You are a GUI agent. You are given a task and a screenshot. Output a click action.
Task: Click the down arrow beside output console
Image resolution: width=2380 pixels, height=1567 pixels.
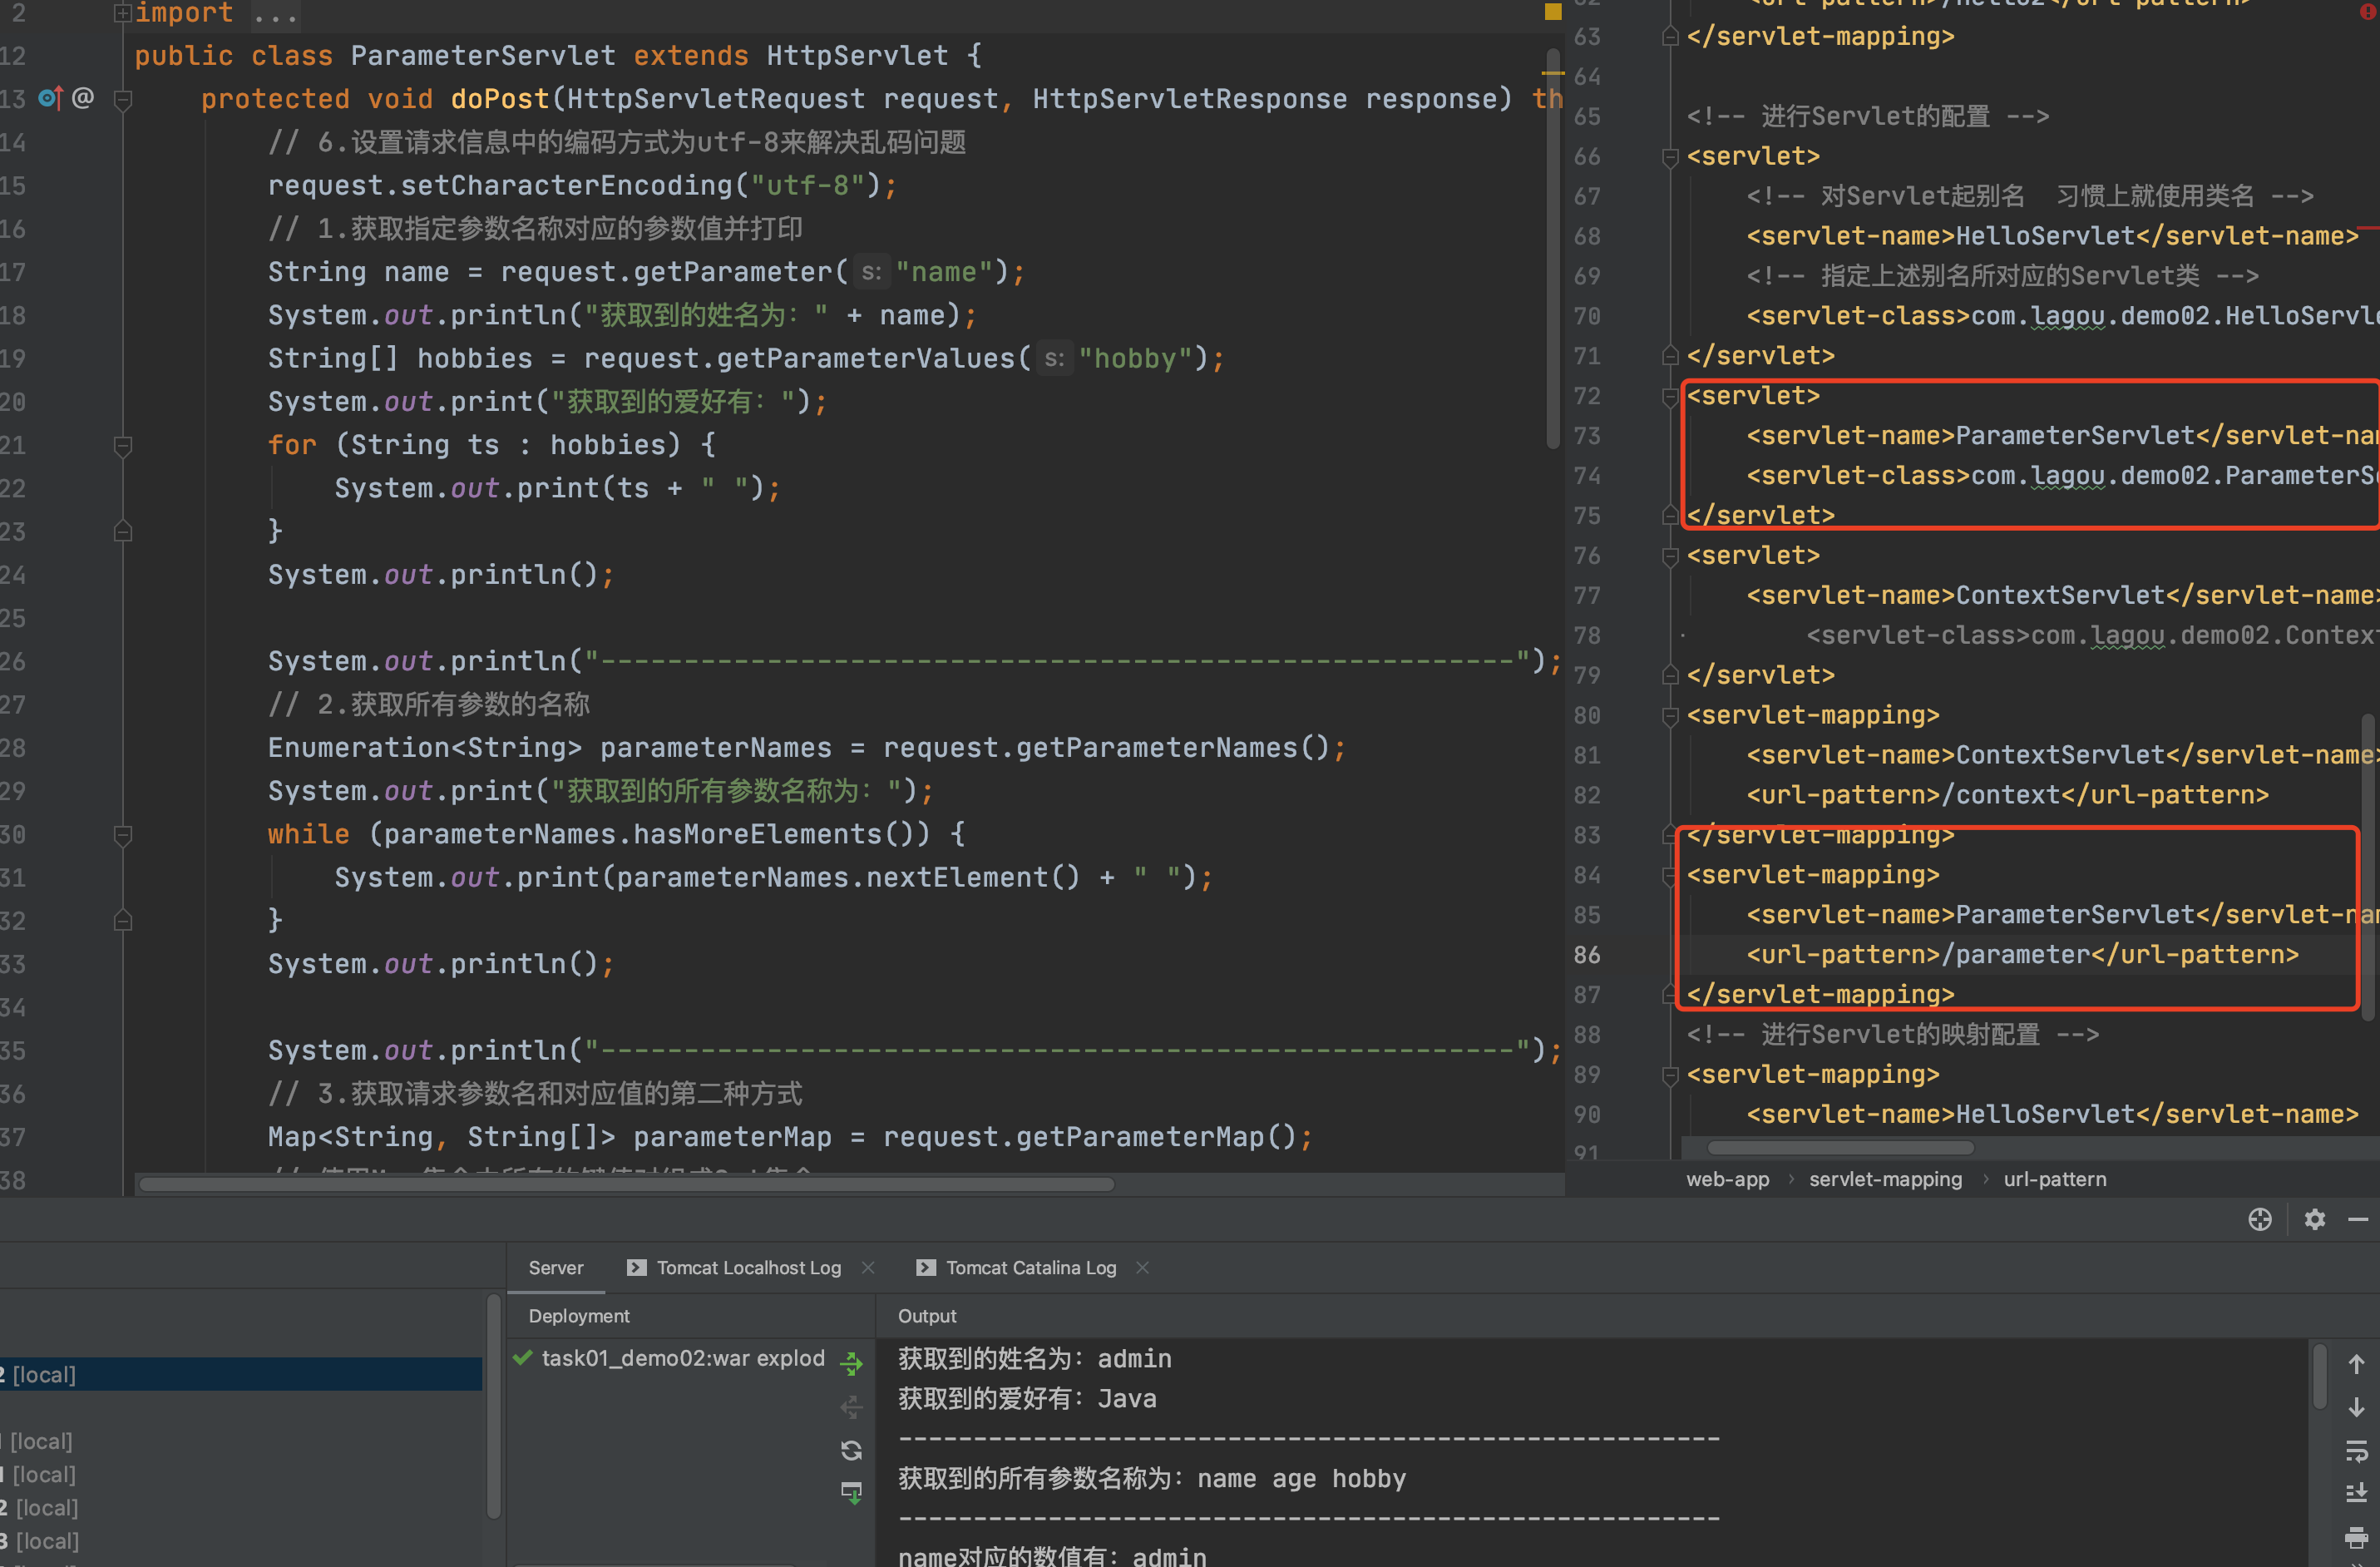[x=2356, y=1407]
